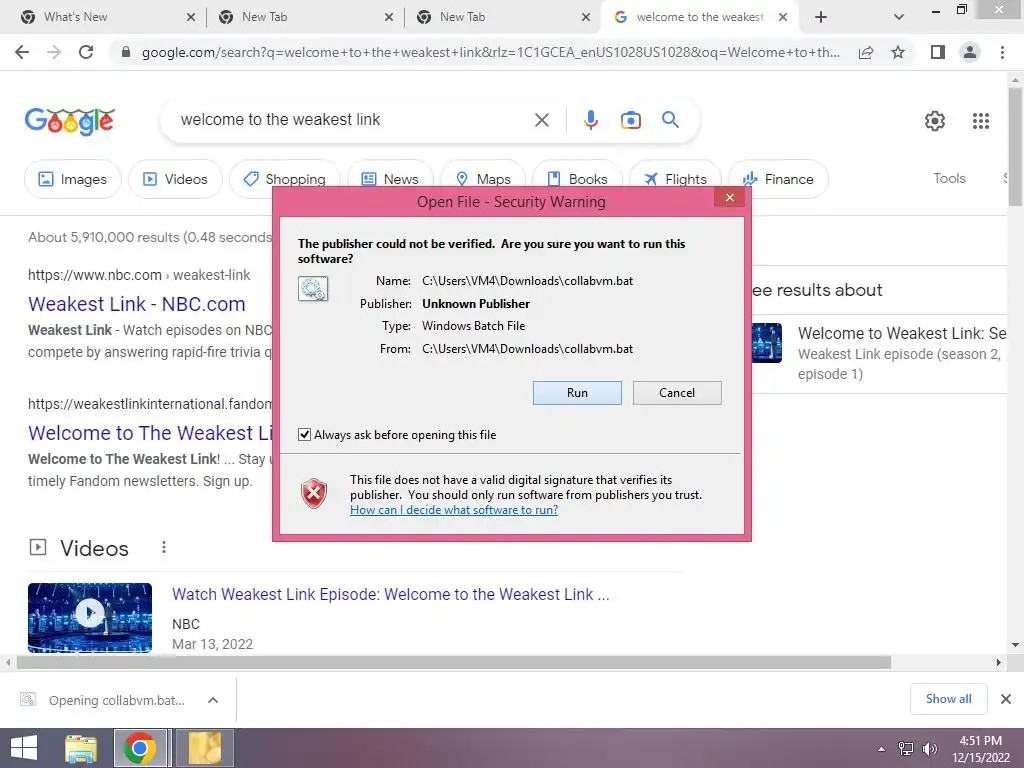Click the Chrome taskbar icon
This screenshot has height=768, width=1024.
(139, 748)
